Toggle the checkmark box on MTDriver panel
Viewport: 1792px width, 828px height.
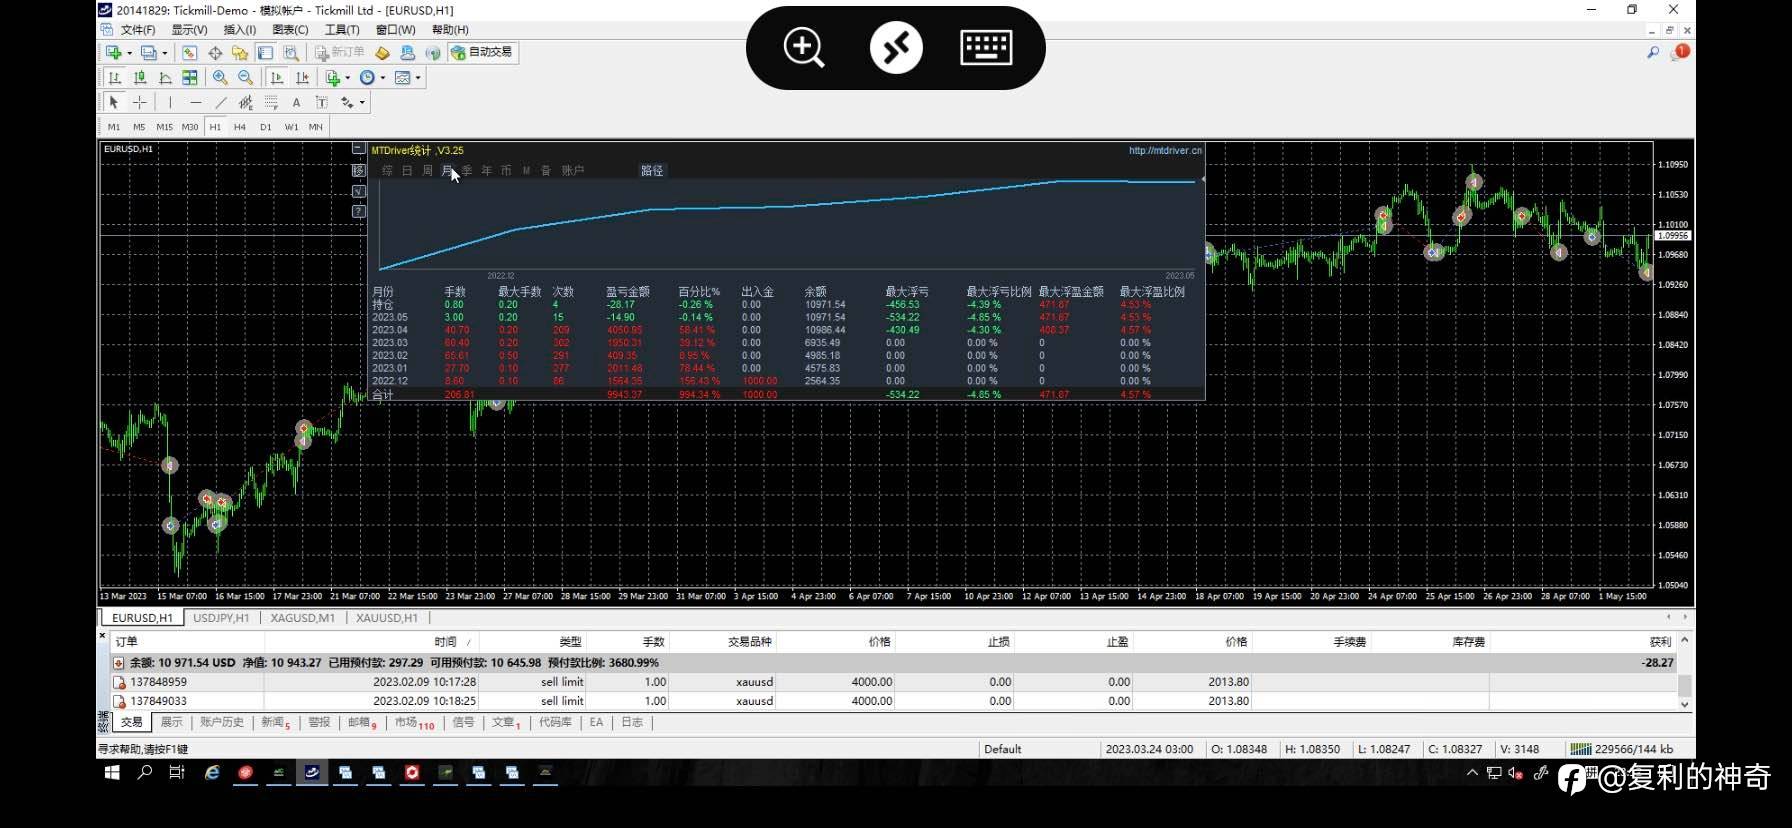click(x=359, y=191)
